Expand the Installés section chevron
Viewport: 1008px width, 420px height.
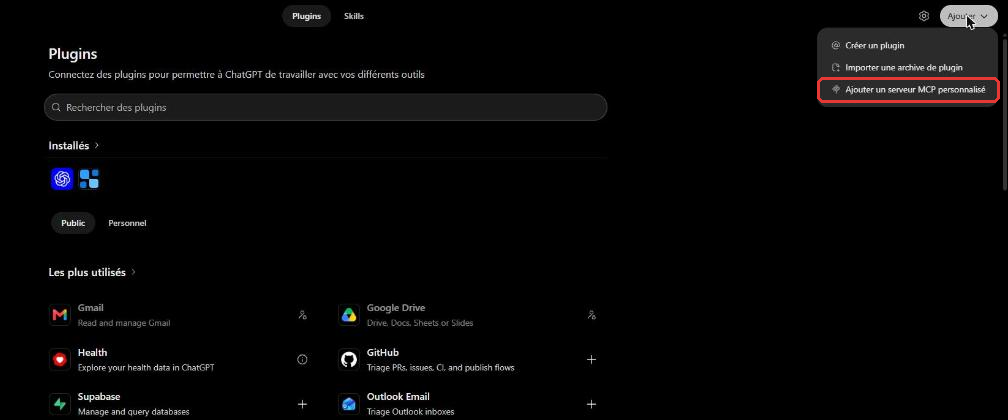tap(97, 145)
